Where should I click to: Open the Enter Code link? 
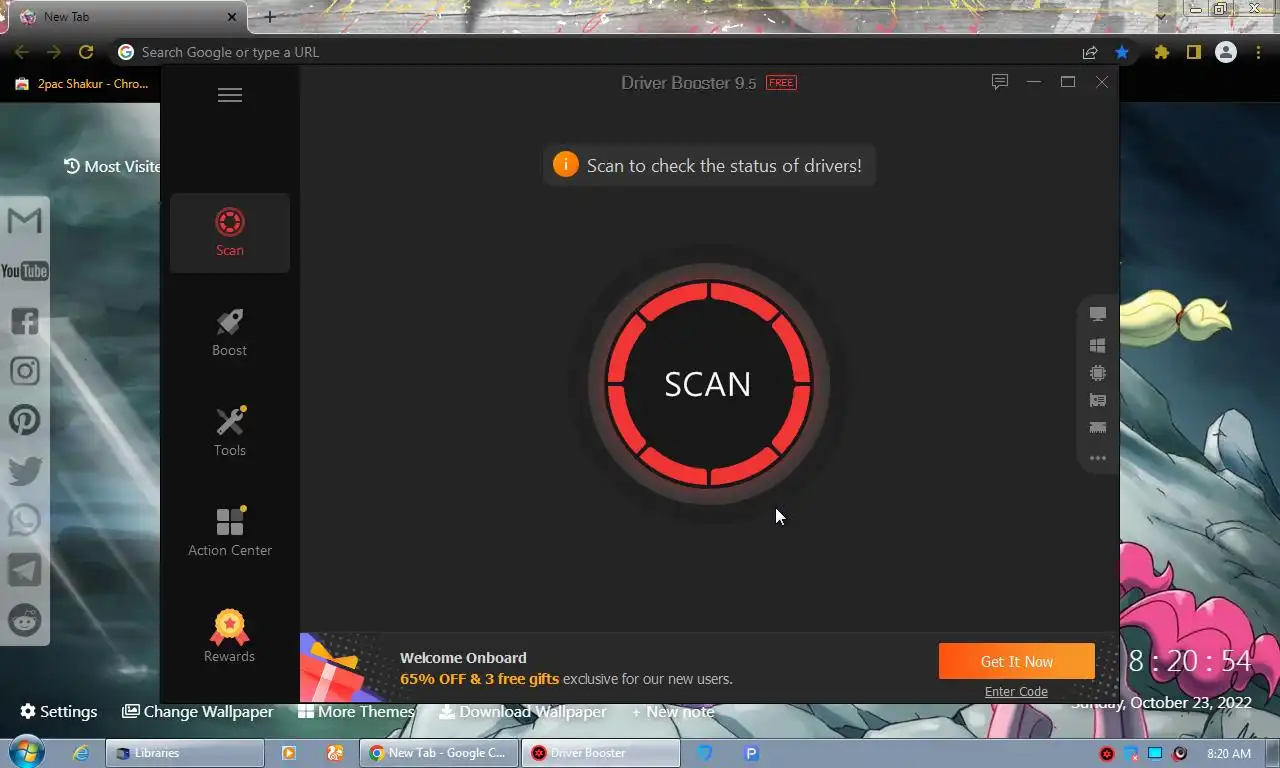click(1016, 691)
